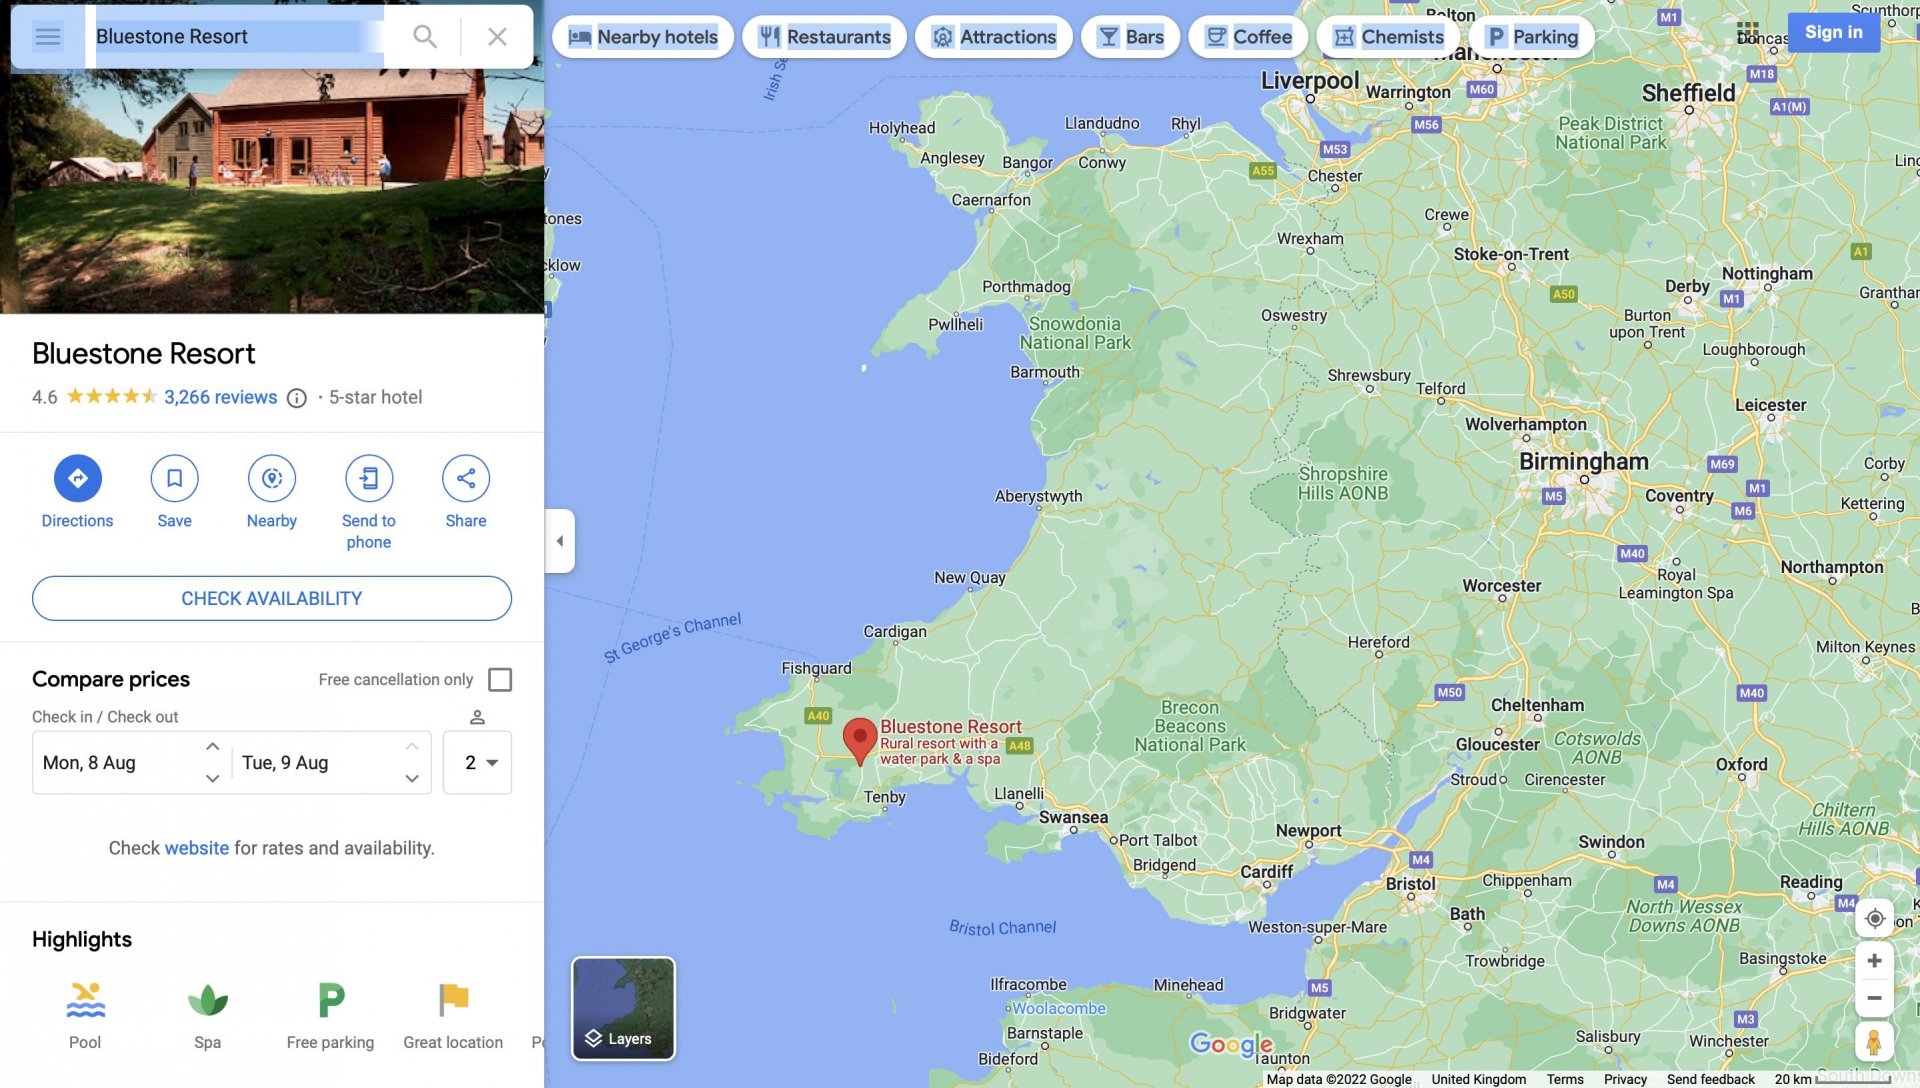Click the CHECK AVAILABILITY button
The height and width of the screenshot is (1088, 1920).
point(271,598)
